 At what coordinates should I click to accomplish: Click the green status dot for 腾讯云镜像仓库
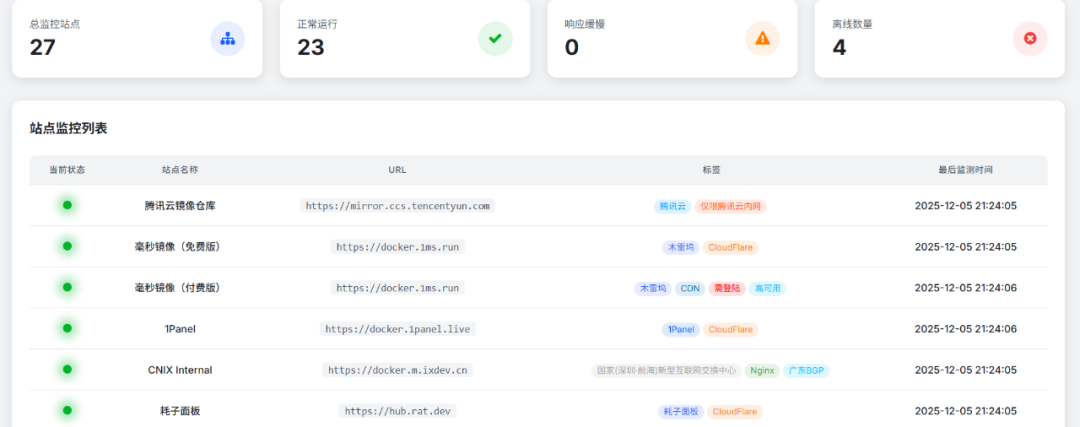click(67, 205)
